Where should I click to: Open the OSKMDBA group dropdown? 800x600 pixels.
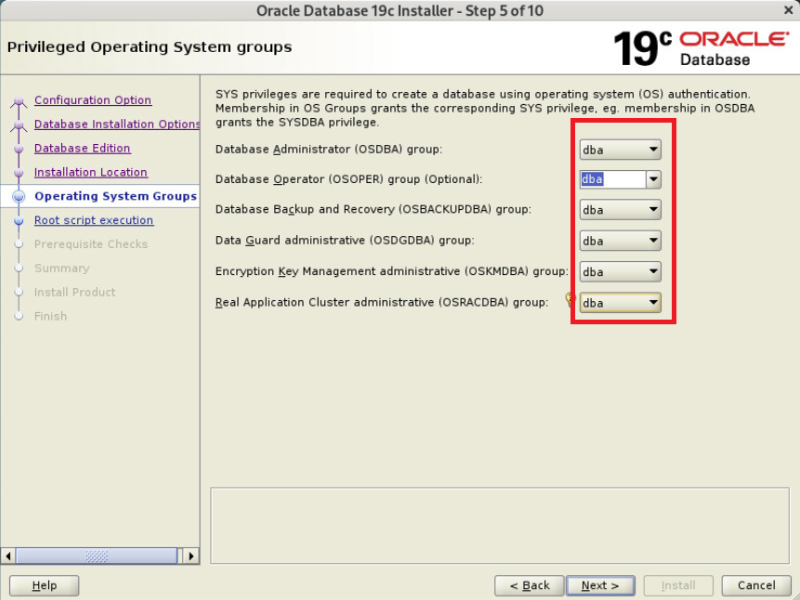[620, 271]
